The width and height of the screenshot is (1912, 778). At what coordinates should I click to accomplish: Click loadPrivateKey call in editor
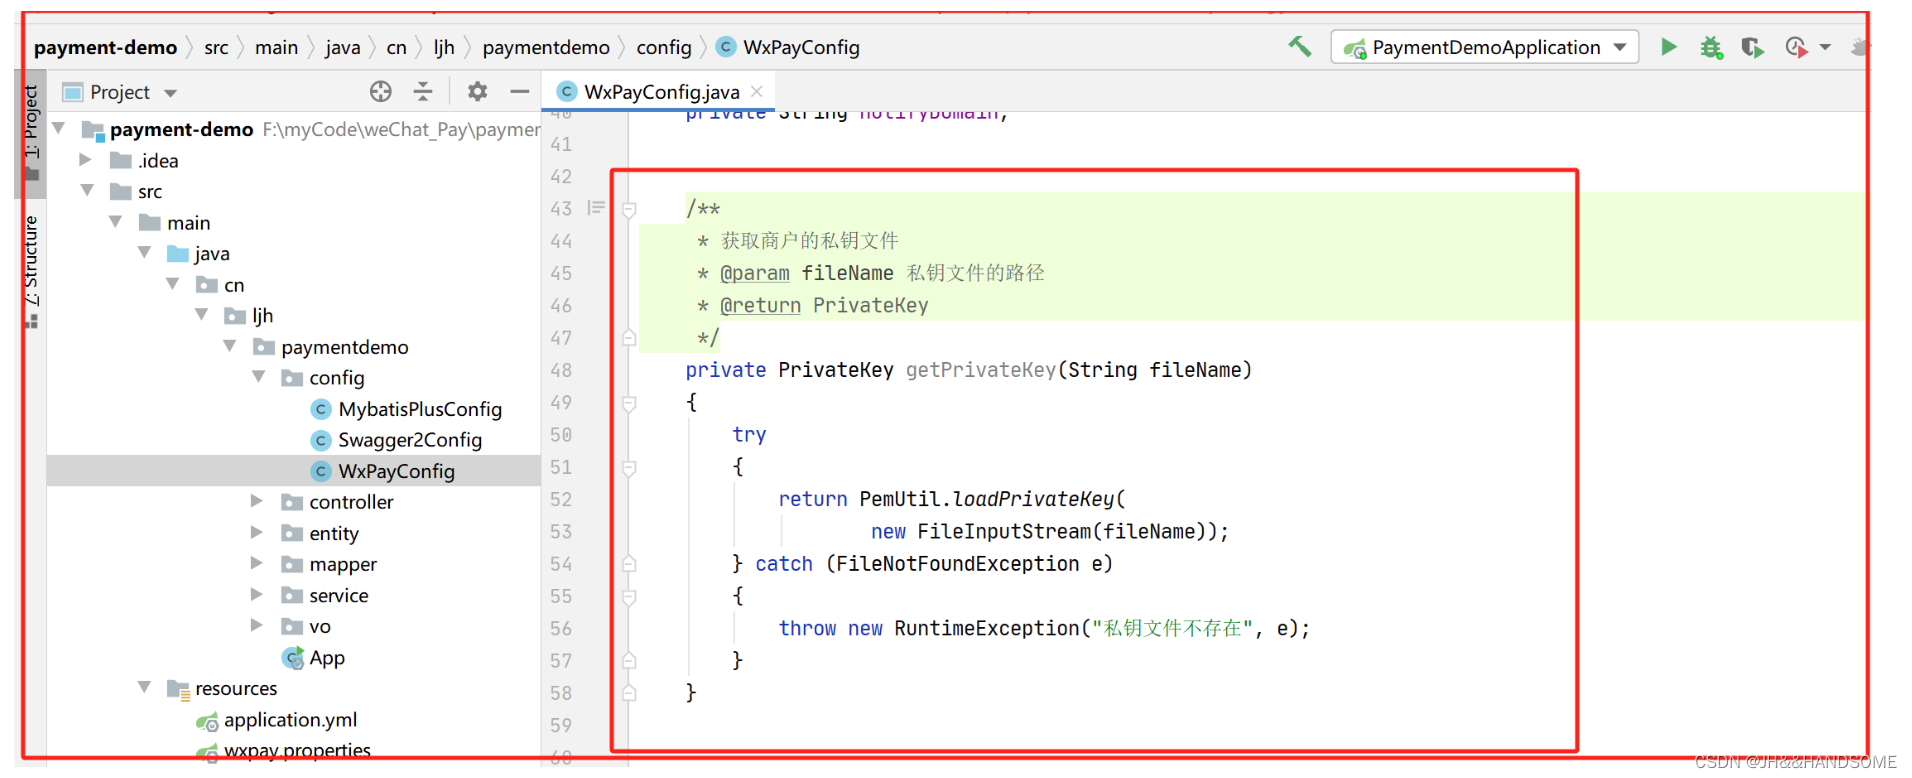[1033, 499]
